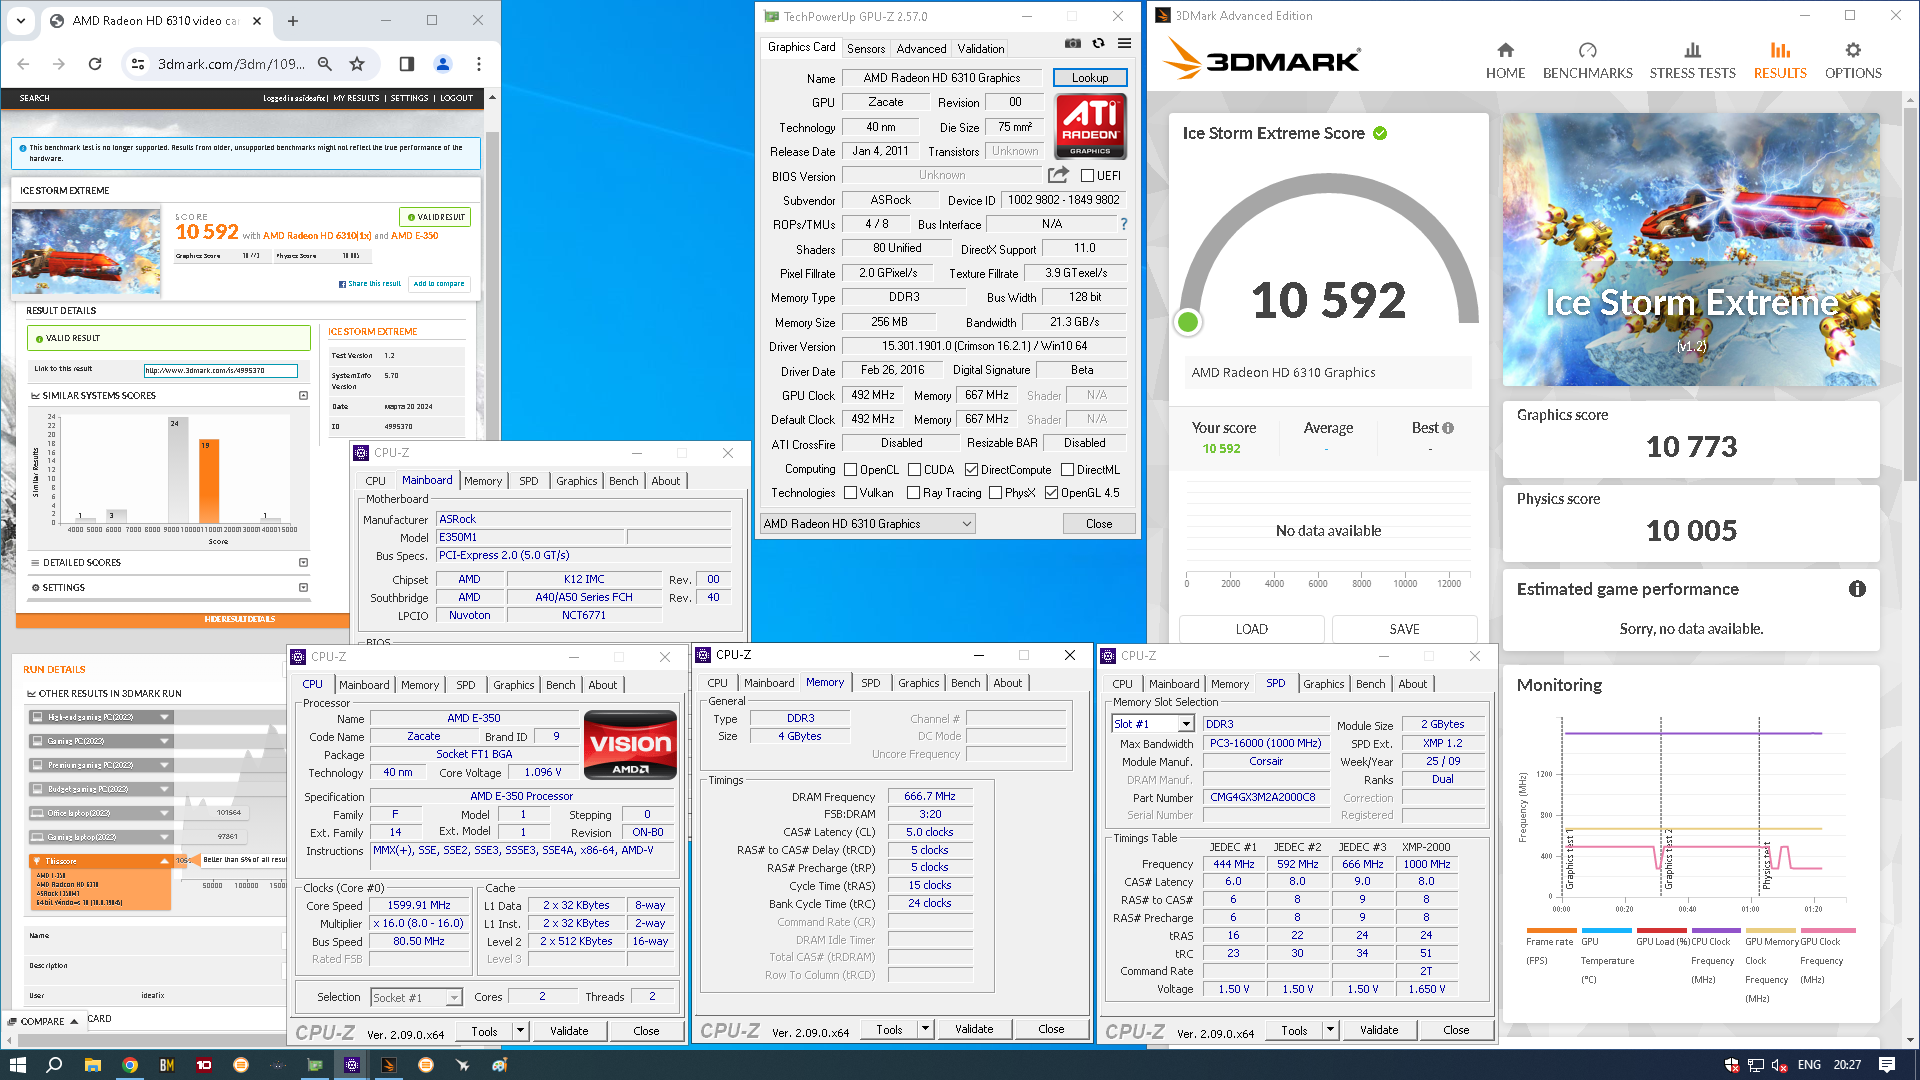Click the Chrome zoom magnifier icon
Viewport: 1920px width, 1080px height.
(325, 64)
